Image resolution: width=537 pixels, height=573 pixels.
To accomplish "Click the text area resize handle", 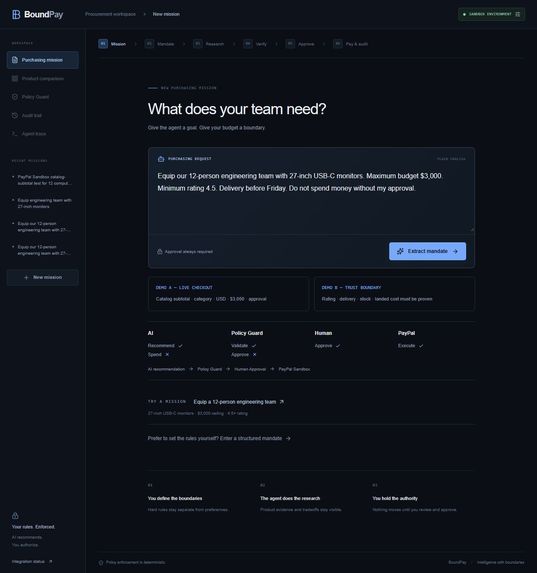I will [x=472, y=230].
